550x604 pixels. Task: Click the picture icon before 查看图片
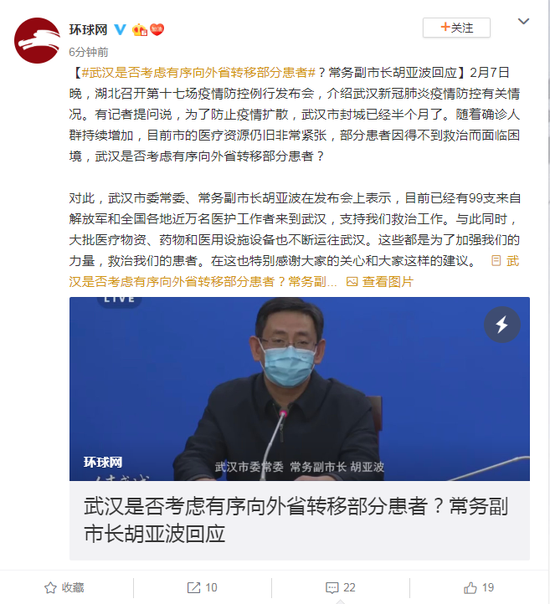click(x=352, y=282)
